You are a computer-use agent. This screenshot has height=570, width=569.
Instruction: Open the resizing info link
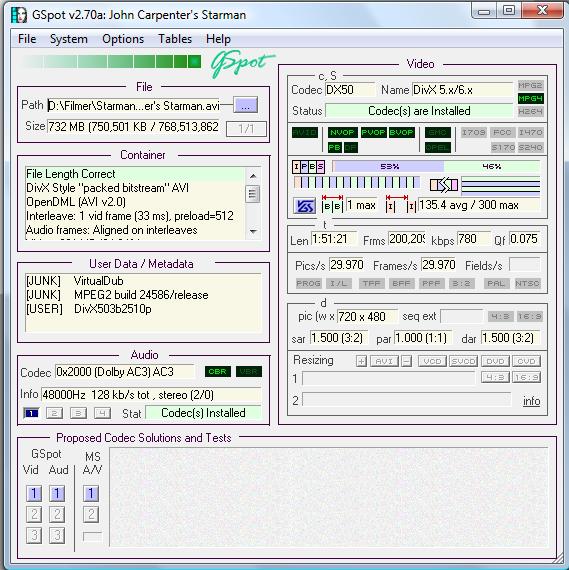[532, 401]
